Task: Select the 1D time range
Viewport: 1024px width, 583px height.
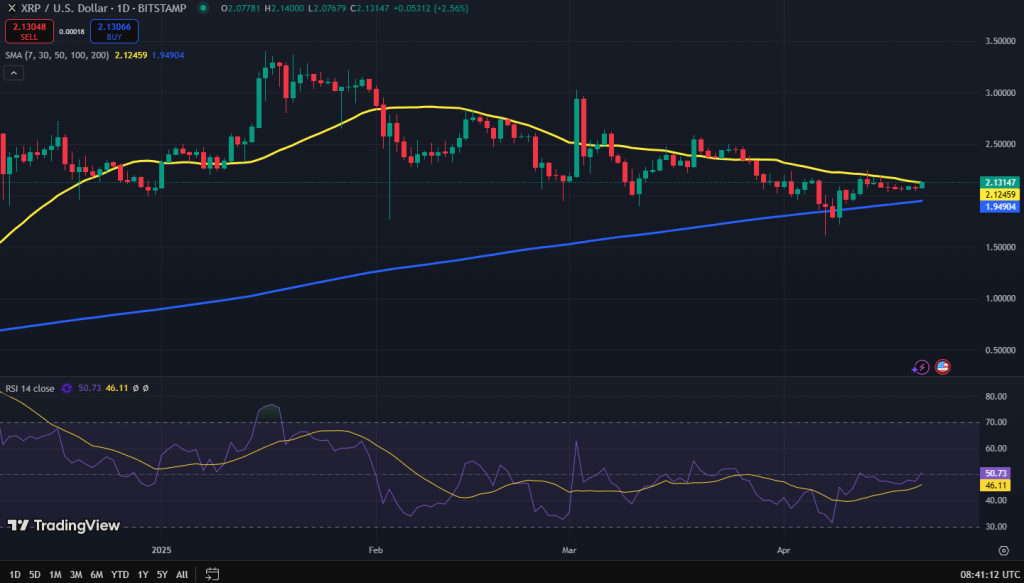Action: pos(15,575)
